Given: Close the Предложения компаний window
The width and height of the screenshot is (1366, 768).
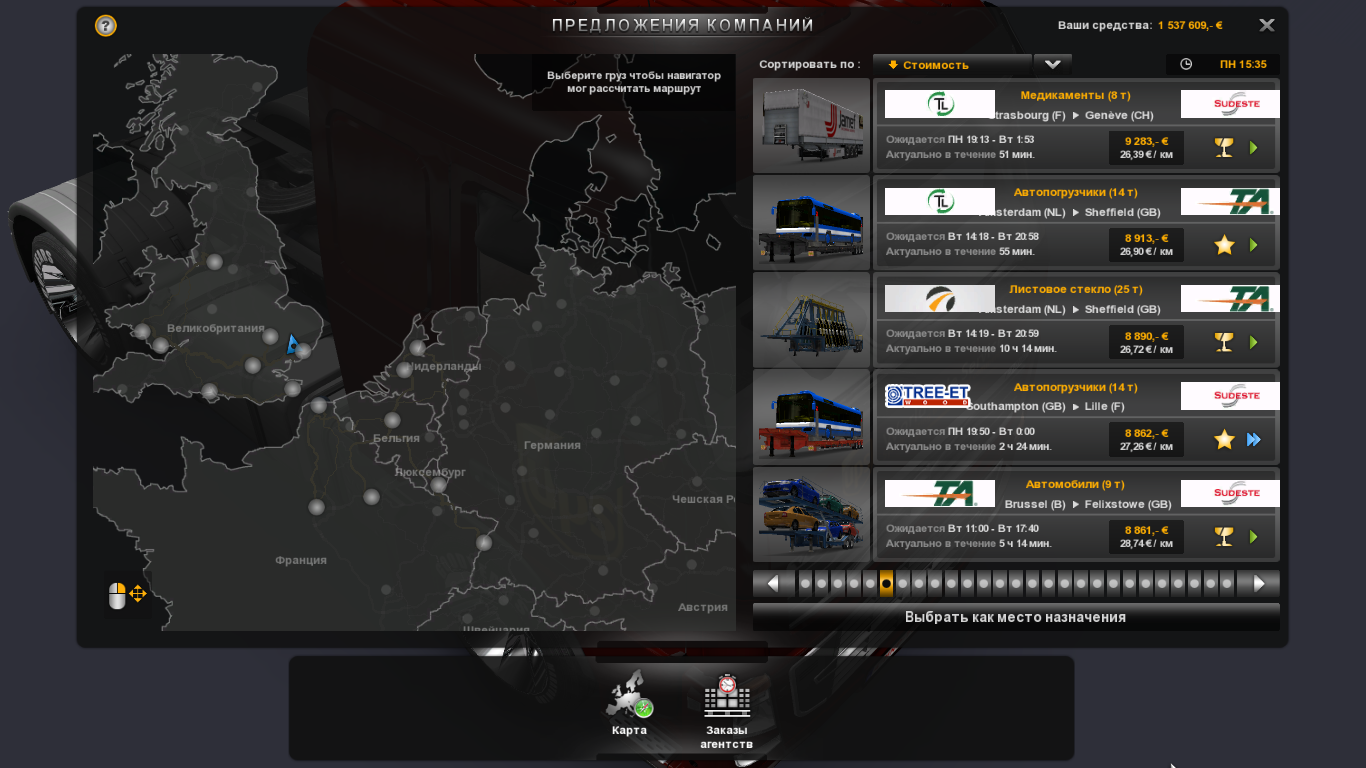Looking at the screenshot, I should [x=1267, y=25].
